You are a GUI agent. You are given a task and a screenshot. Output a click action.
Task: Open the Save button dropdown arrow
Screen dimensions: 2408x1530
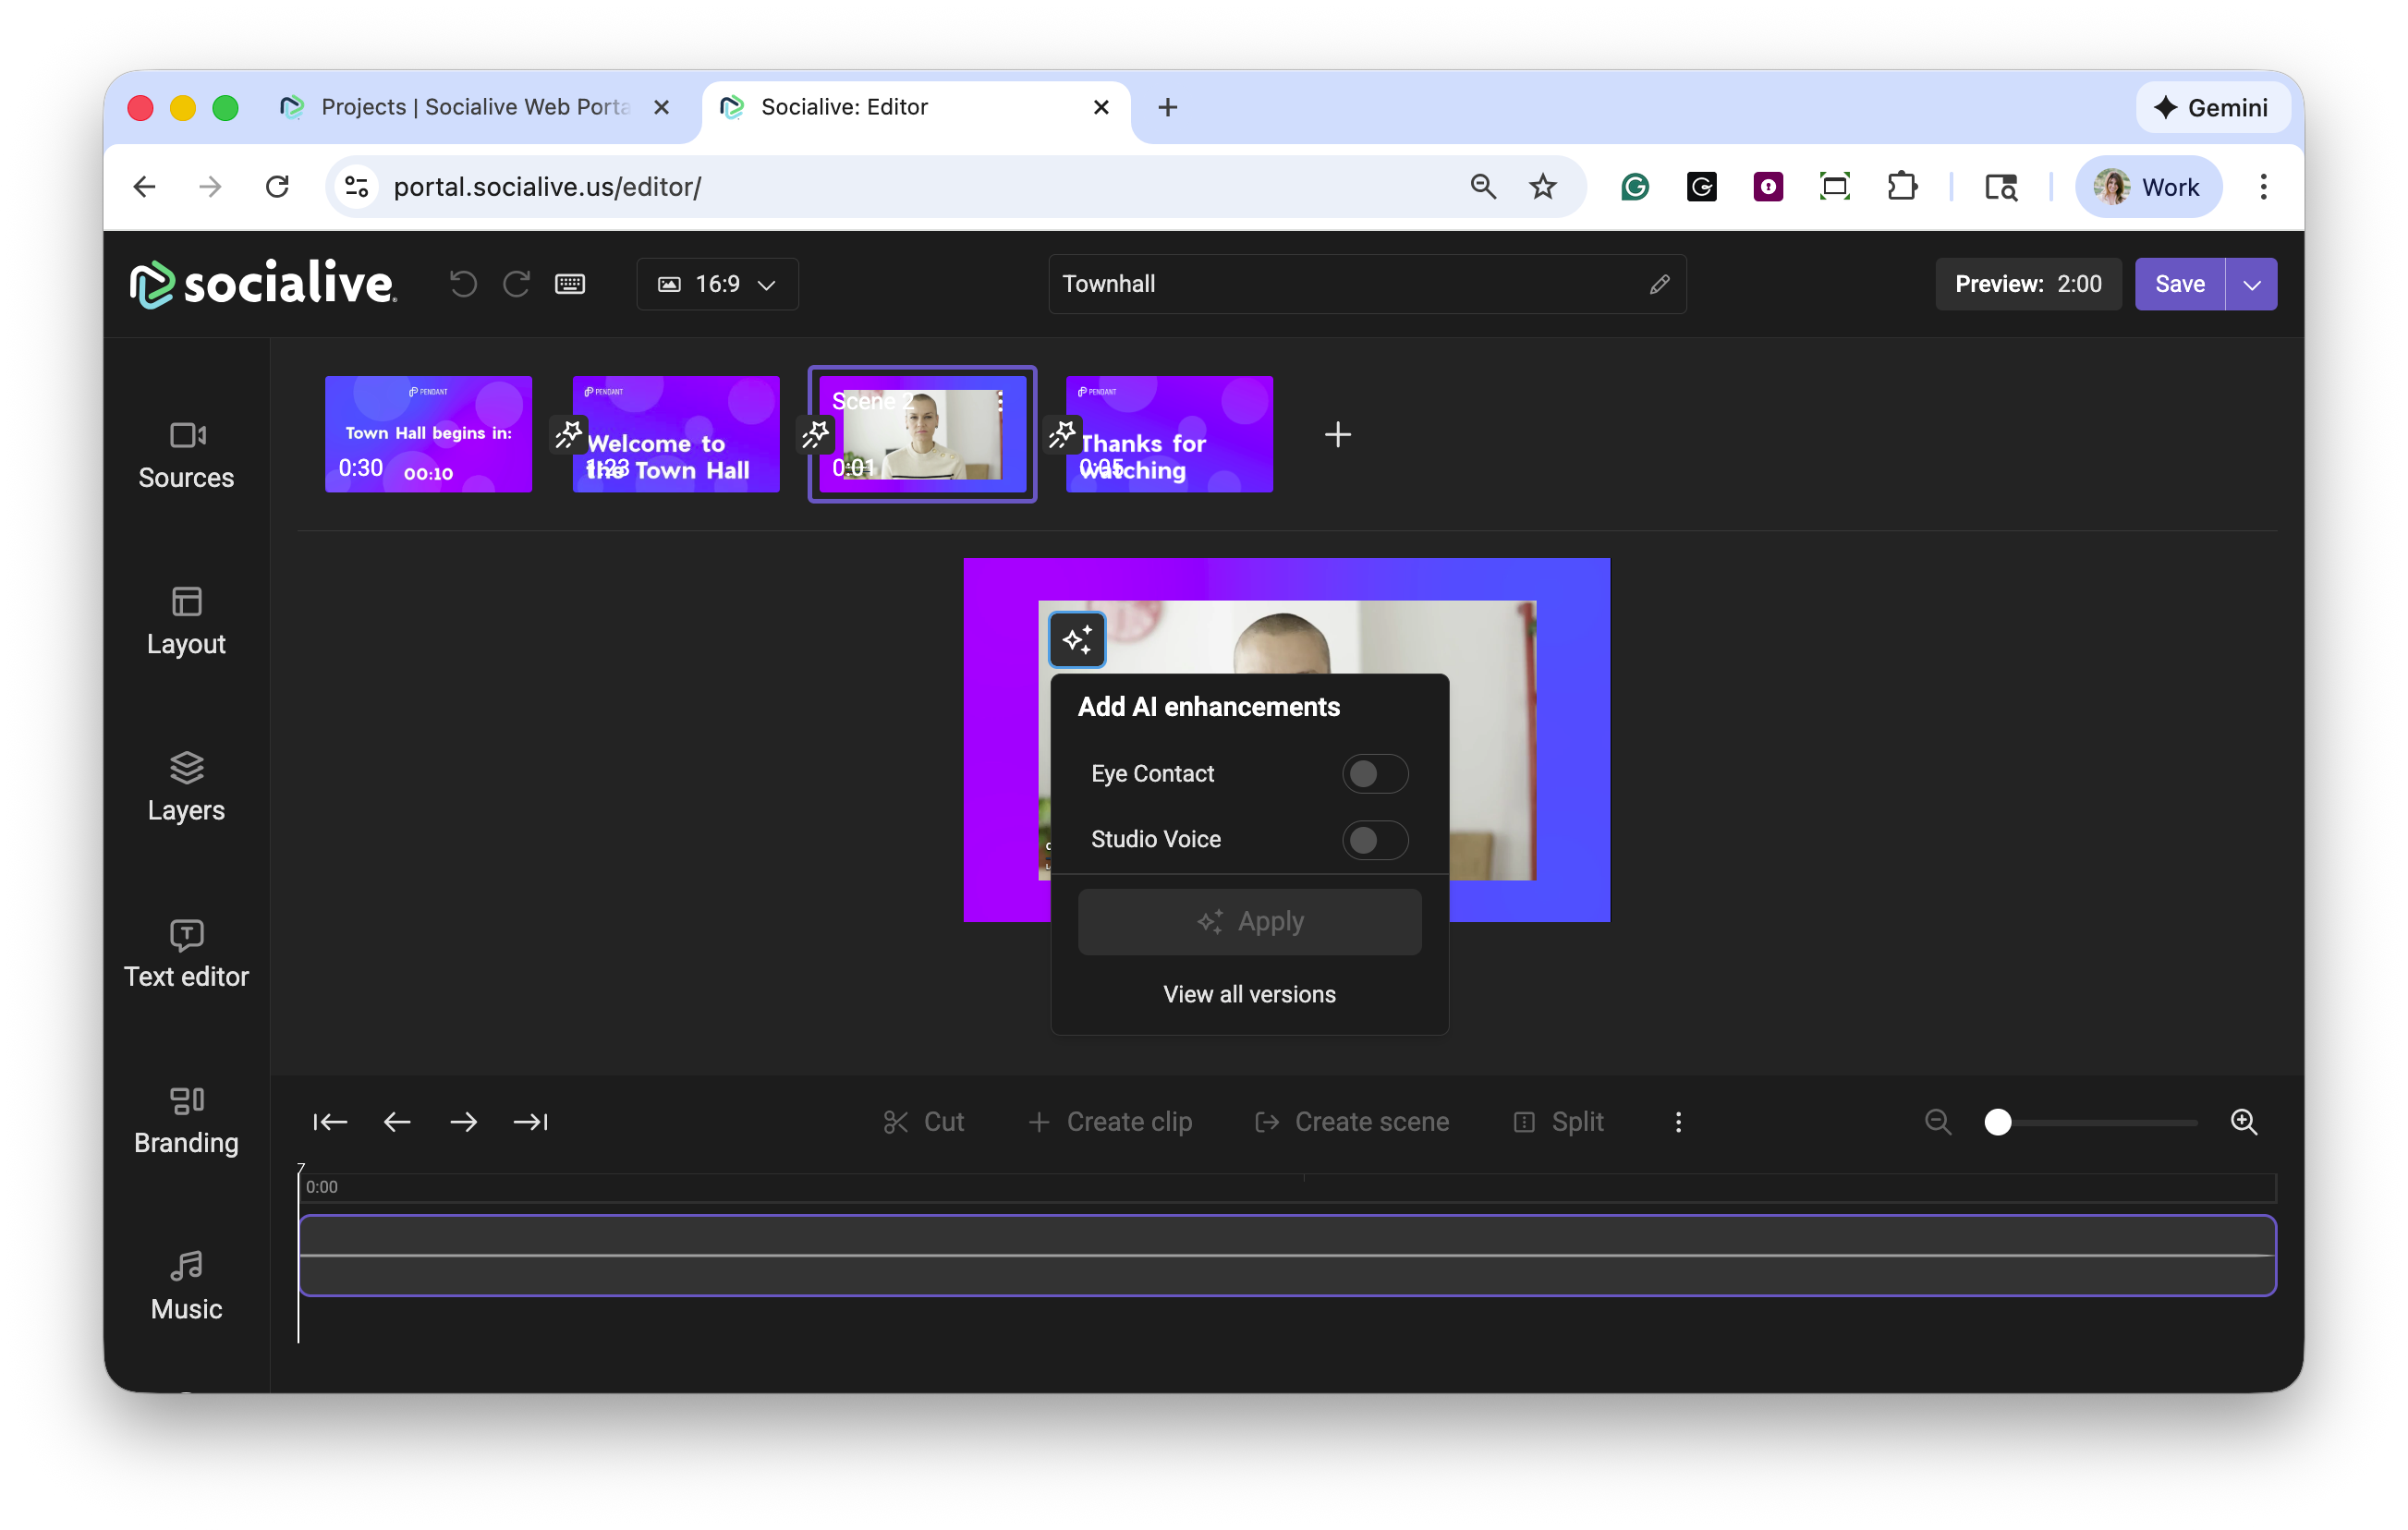click(x=2251, y=285)
